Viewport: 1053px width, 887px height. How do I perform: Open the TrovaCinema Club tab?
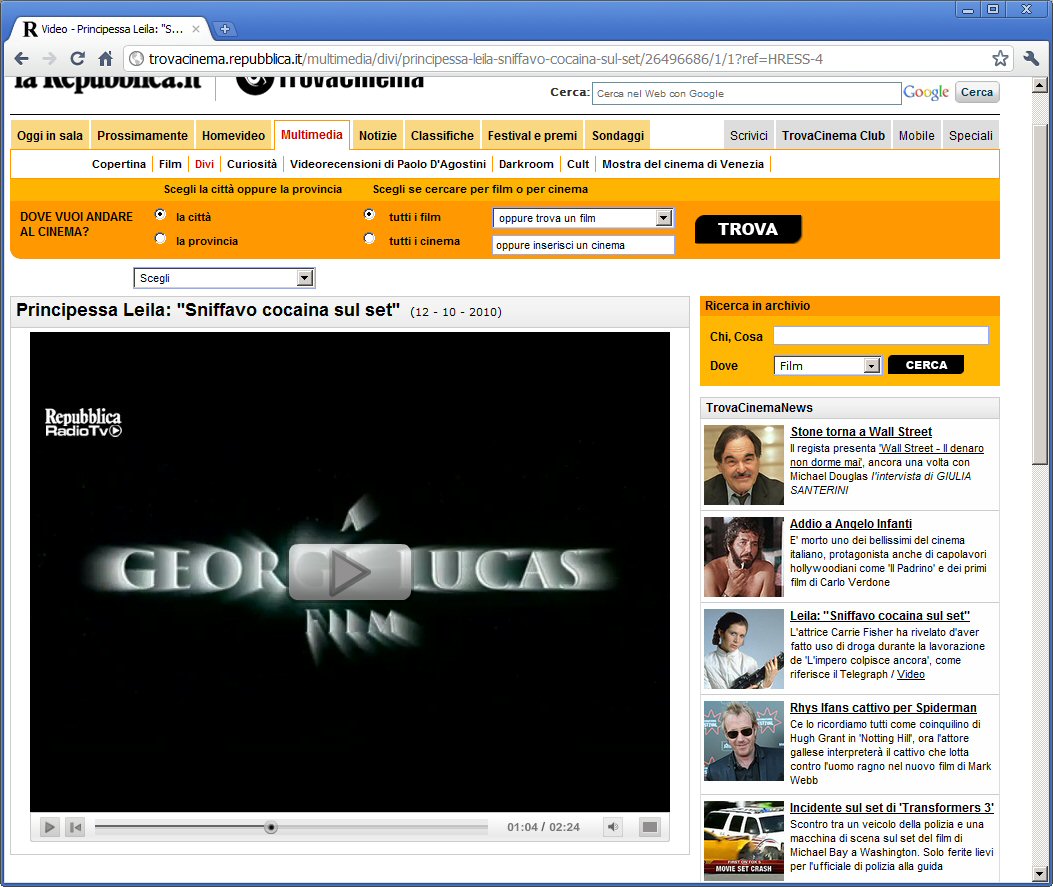point(833,136)
